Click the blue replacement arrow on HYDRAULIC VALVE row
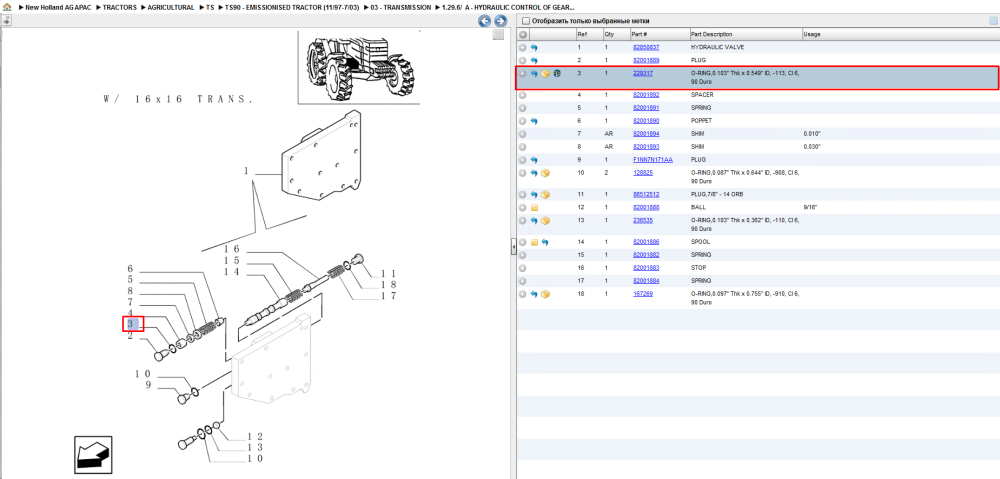The width and height of the screenshot is (1000, 479). tap(534, 48)
